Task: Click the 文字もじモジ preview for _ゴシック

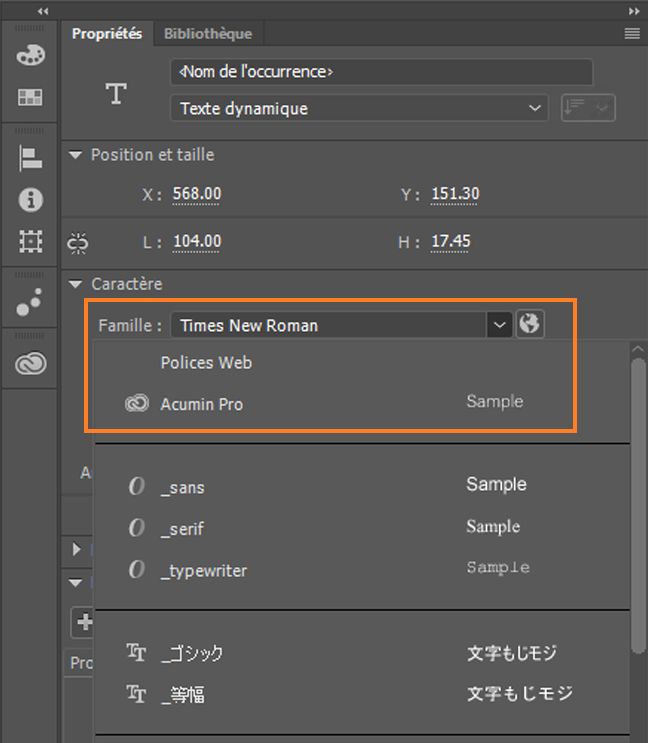Action: (512, 653)
